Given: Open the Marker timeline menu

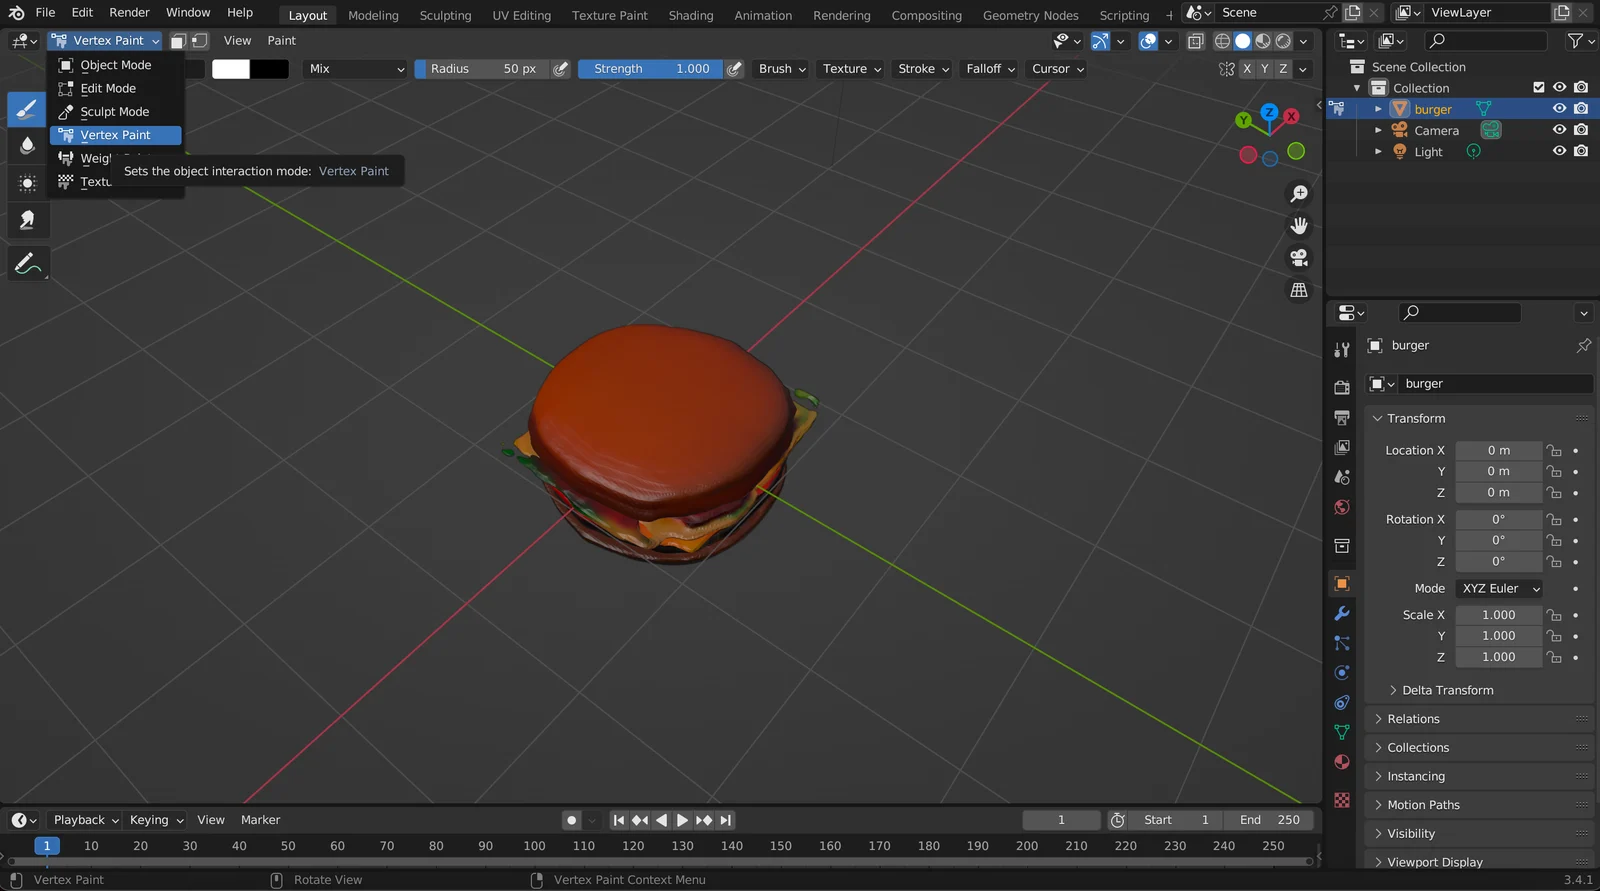Looking at the screenshot, I should [260, 820].
